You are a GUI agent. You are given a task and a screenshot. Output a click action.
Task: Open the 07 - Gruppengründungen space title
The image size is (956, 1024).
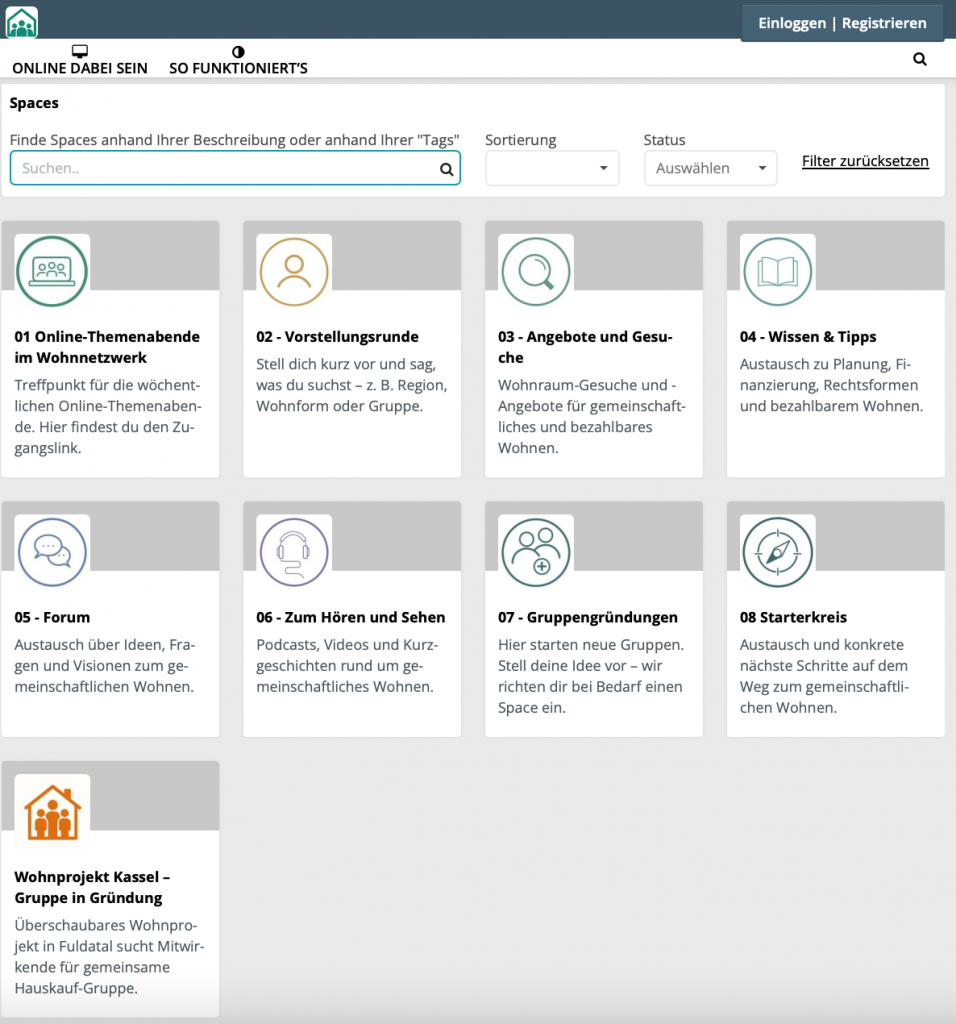click(x=588, y=617)
